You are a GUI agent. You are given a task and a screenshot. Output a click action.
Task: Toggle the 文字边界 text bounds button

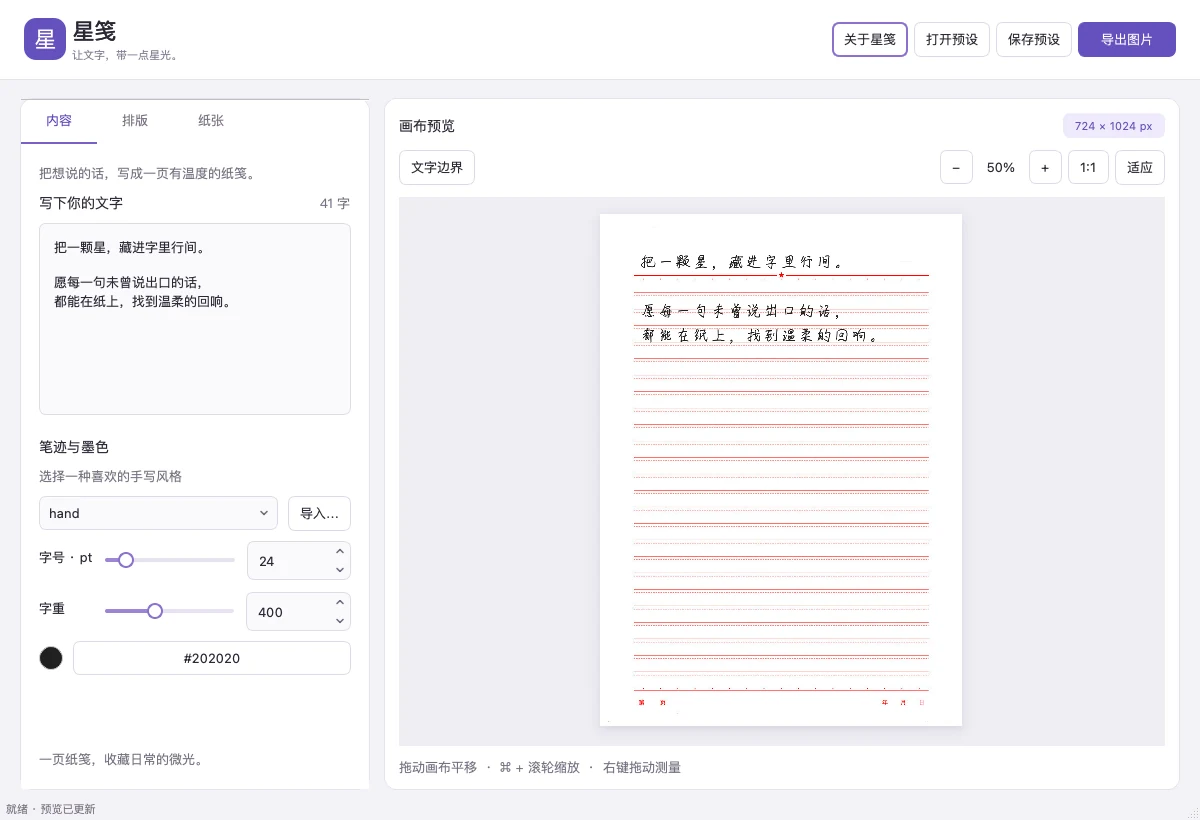pyautogui.click(x=437, y=167)
